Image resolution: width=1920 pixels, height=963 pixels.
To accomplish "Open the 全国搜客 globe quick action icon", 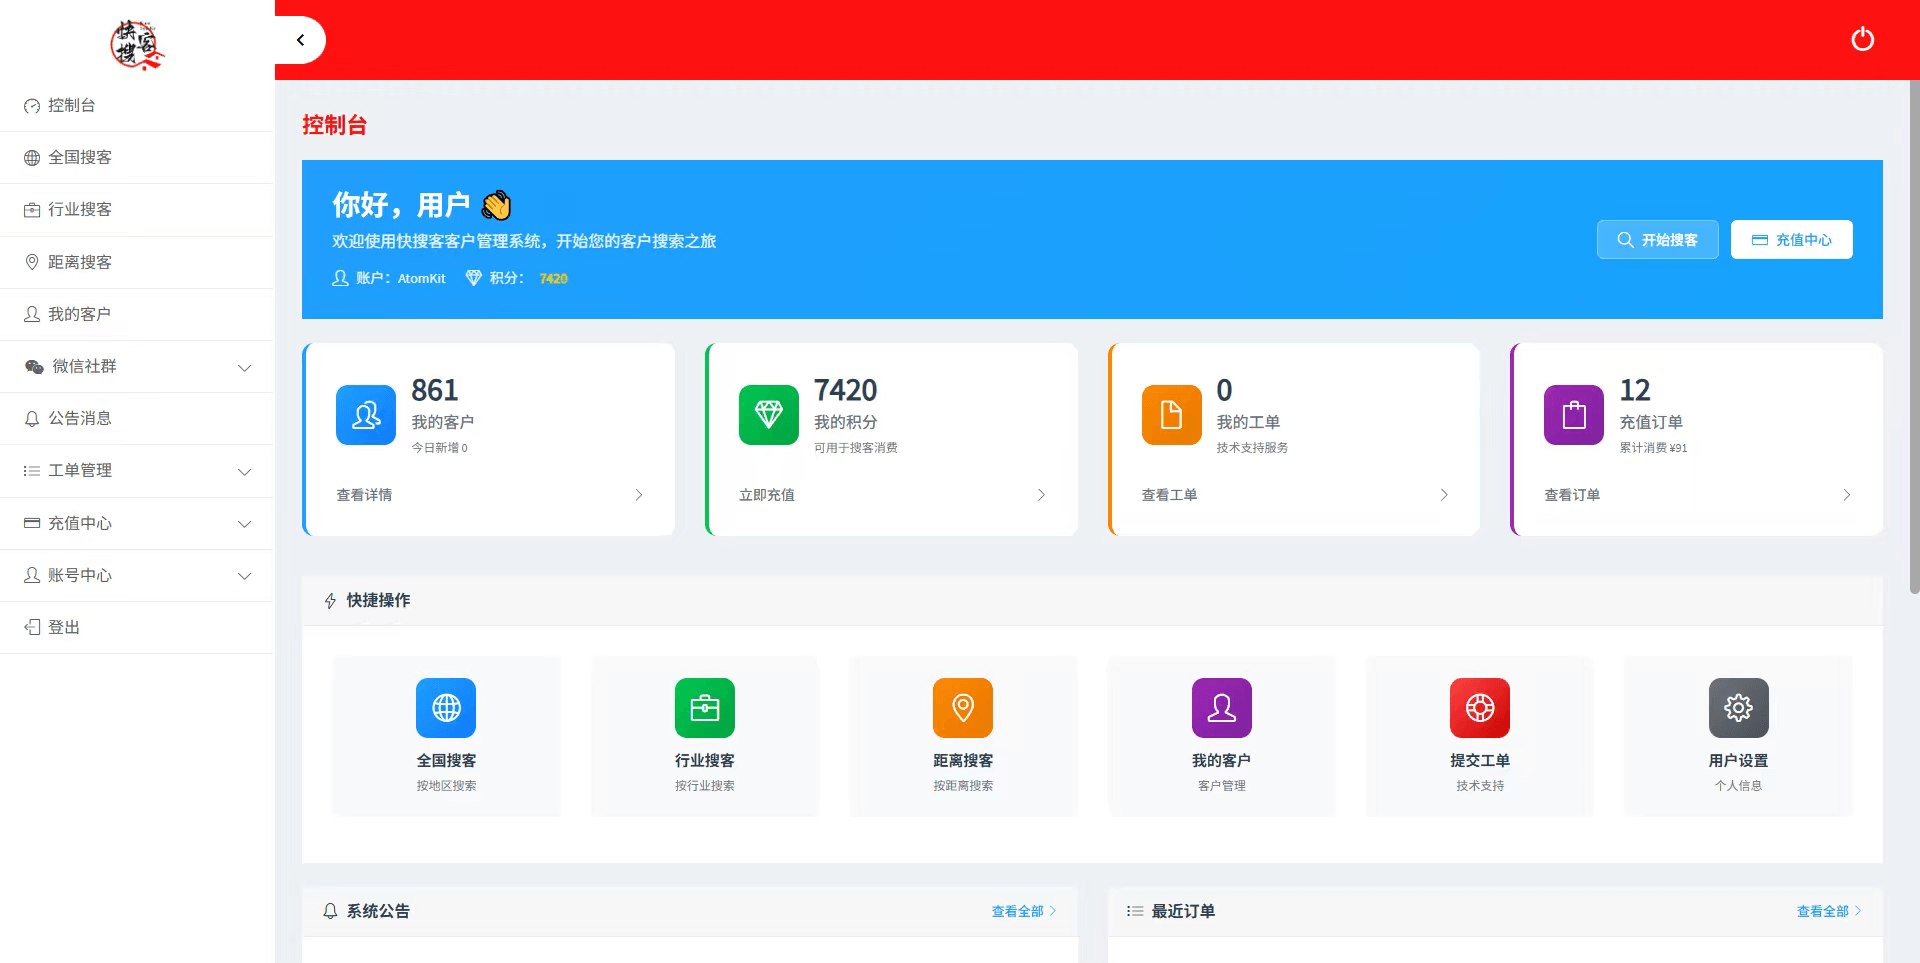I will [x=446, y=708].
